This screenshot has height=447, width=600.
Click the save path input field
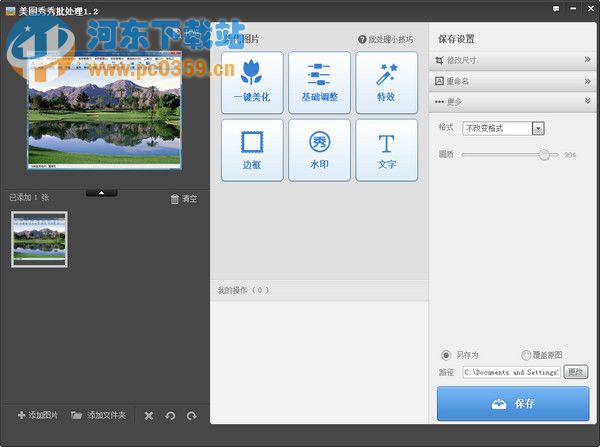[x=511, y=372]
